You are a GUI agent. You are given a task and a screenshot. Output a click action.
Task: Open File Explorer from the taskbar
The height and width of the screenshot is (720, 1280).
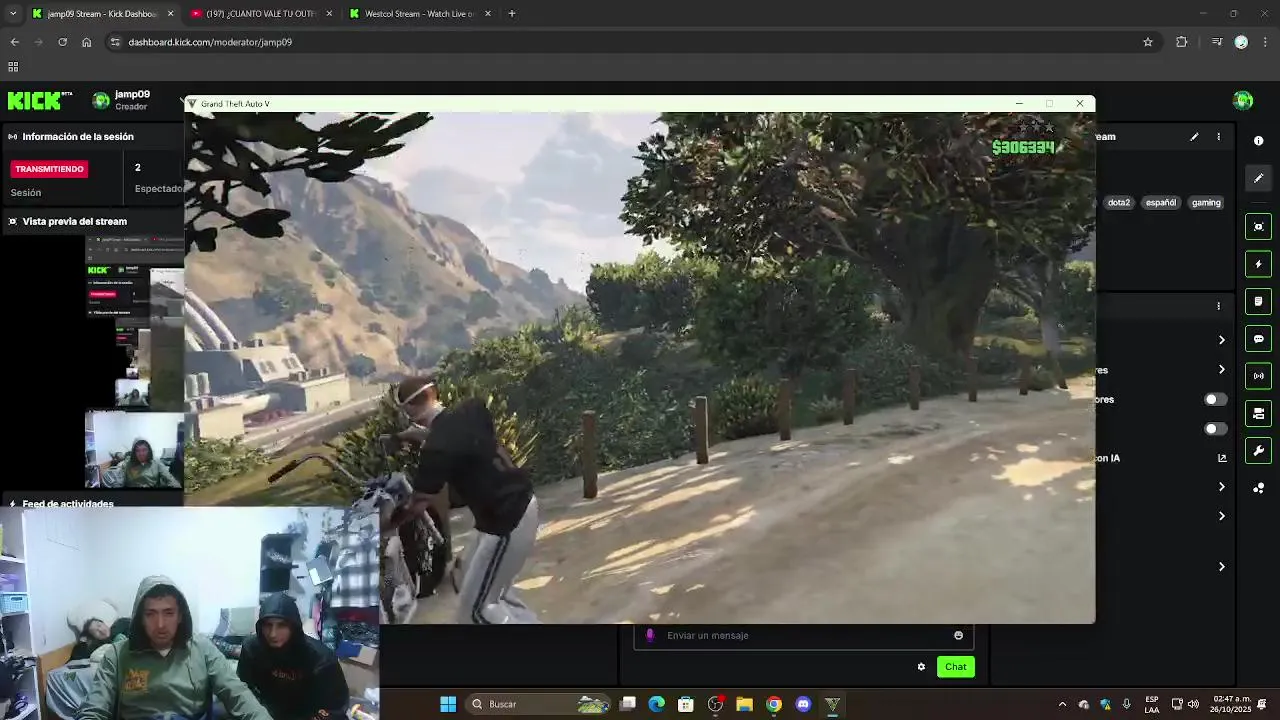(744, 704)
